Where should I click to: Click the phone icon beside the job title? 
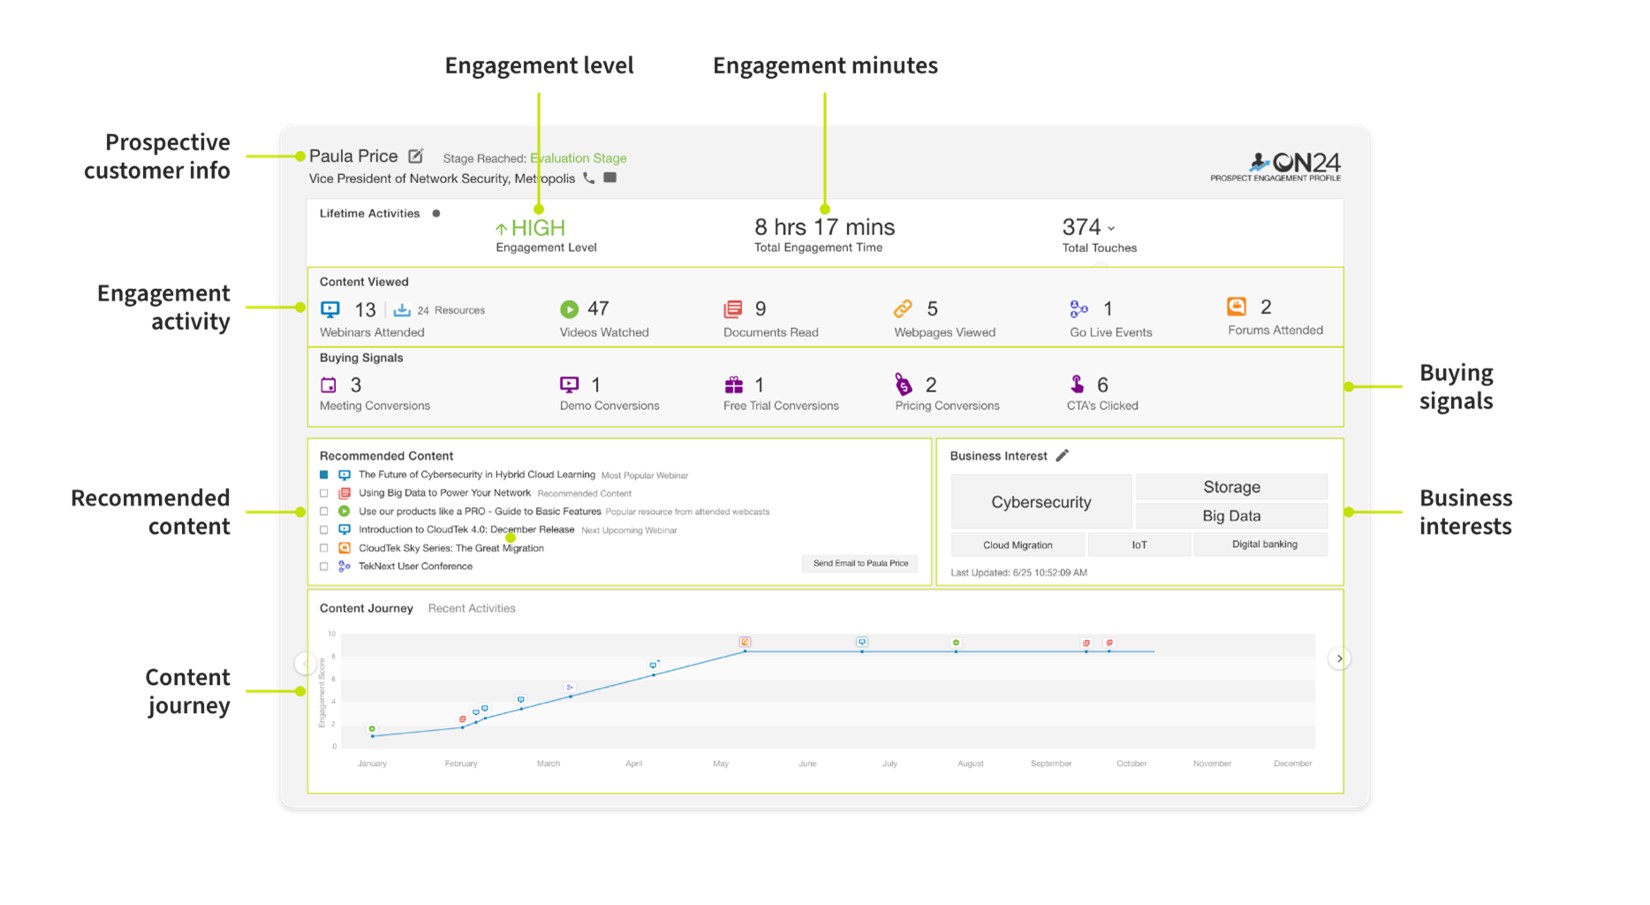[x=589, y=178]
